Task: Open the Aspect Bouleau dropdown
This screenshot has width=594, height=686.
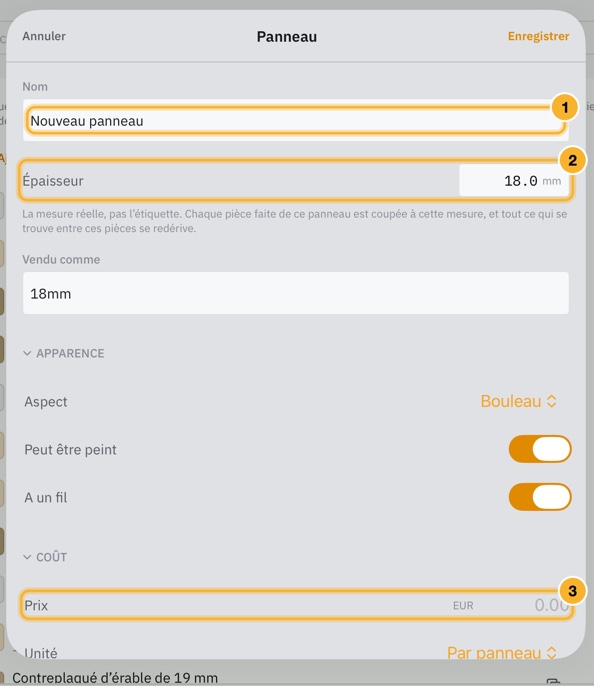Action: pos(518,401)
